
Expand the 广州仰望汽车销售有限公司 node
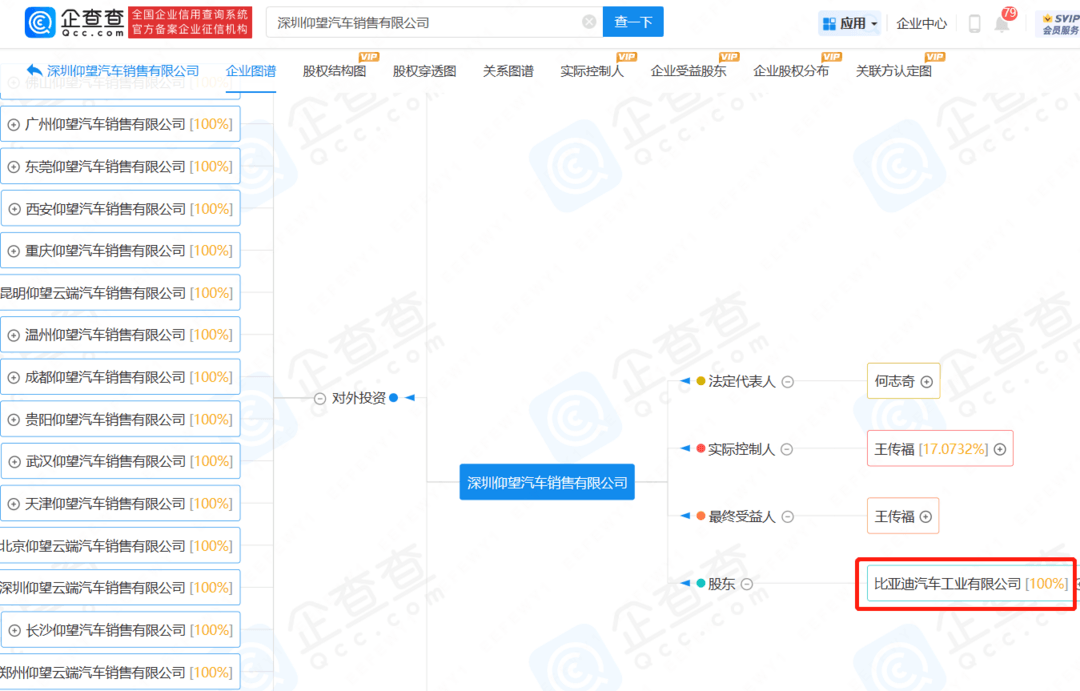point(13,125)
